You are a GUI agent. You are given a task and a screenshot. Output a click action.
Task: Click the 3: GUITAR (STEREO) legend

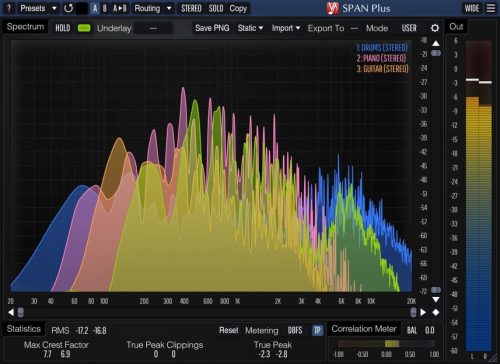[x=382, y=69]
